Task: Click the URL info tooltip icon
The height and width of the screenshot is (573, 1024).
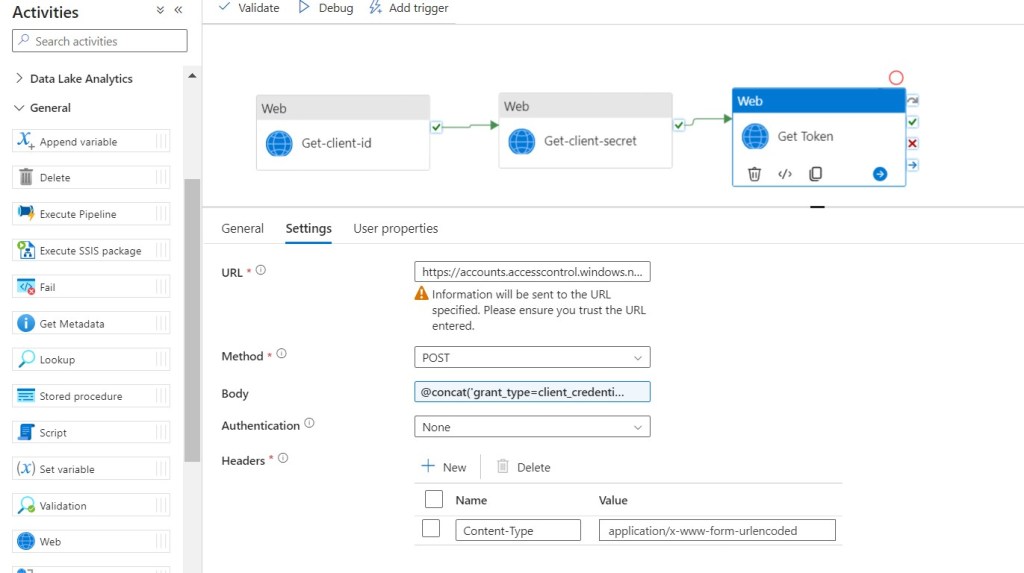Action: point(261,271)
